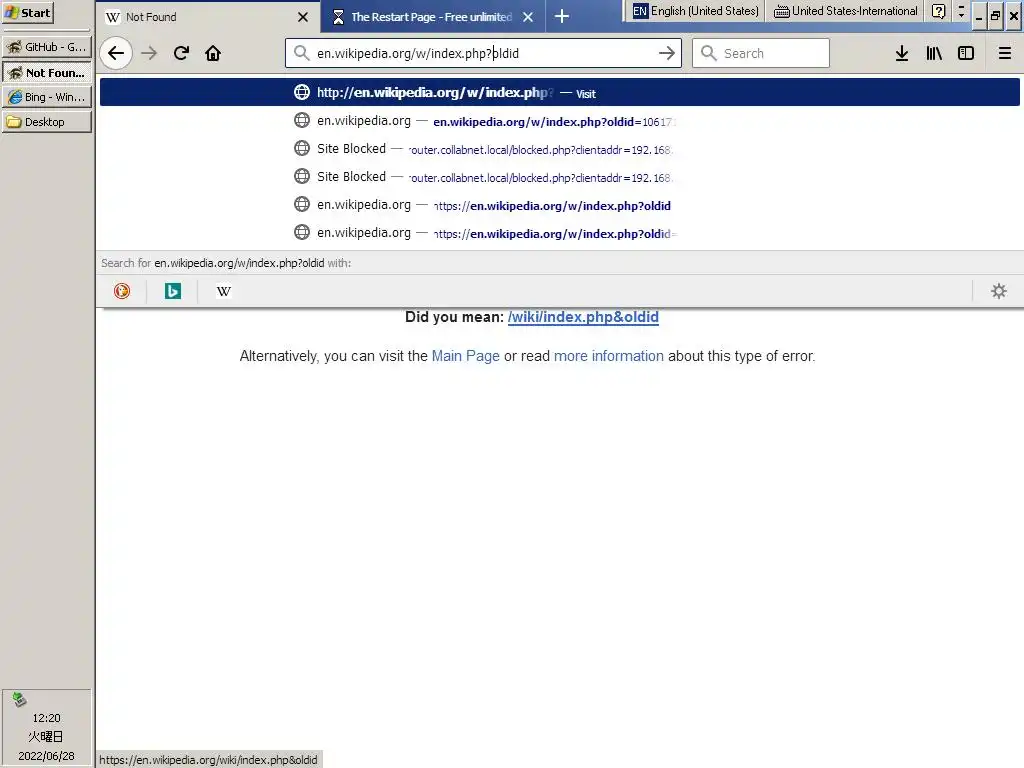Switch to The Restart Page tab
The width and height of the screenshot is (1024, 768).
pos(433,17)
